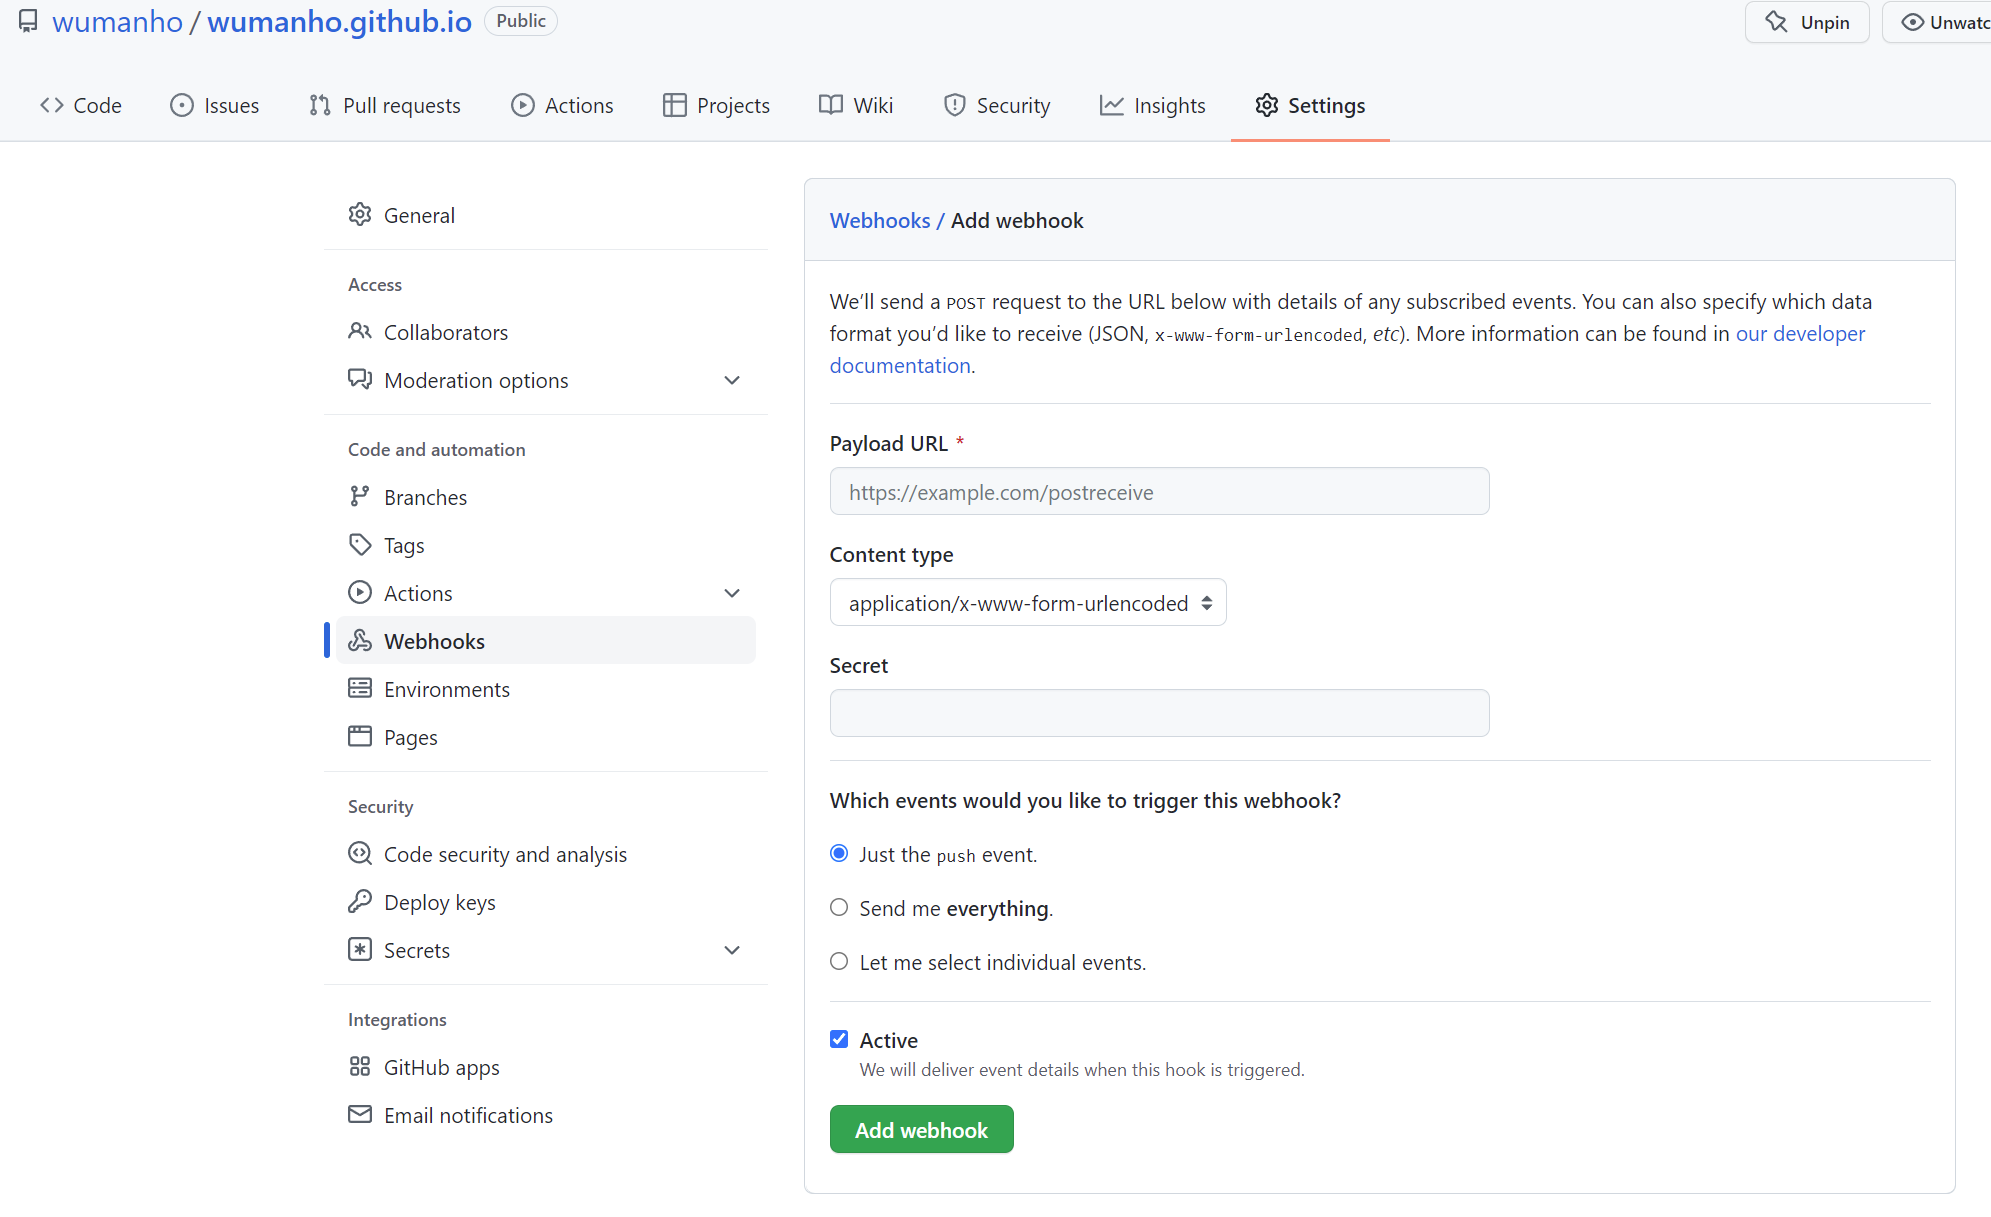Switch to the Insights tab

[1152, 106]
